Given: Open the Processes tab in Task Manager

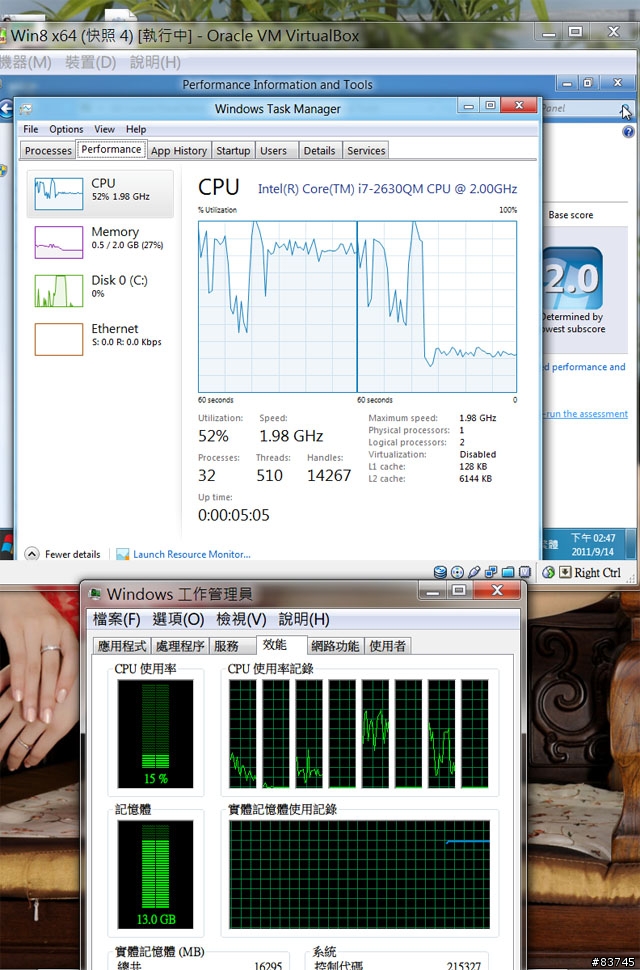Looking at the screenshot, I should coord(48,150).
